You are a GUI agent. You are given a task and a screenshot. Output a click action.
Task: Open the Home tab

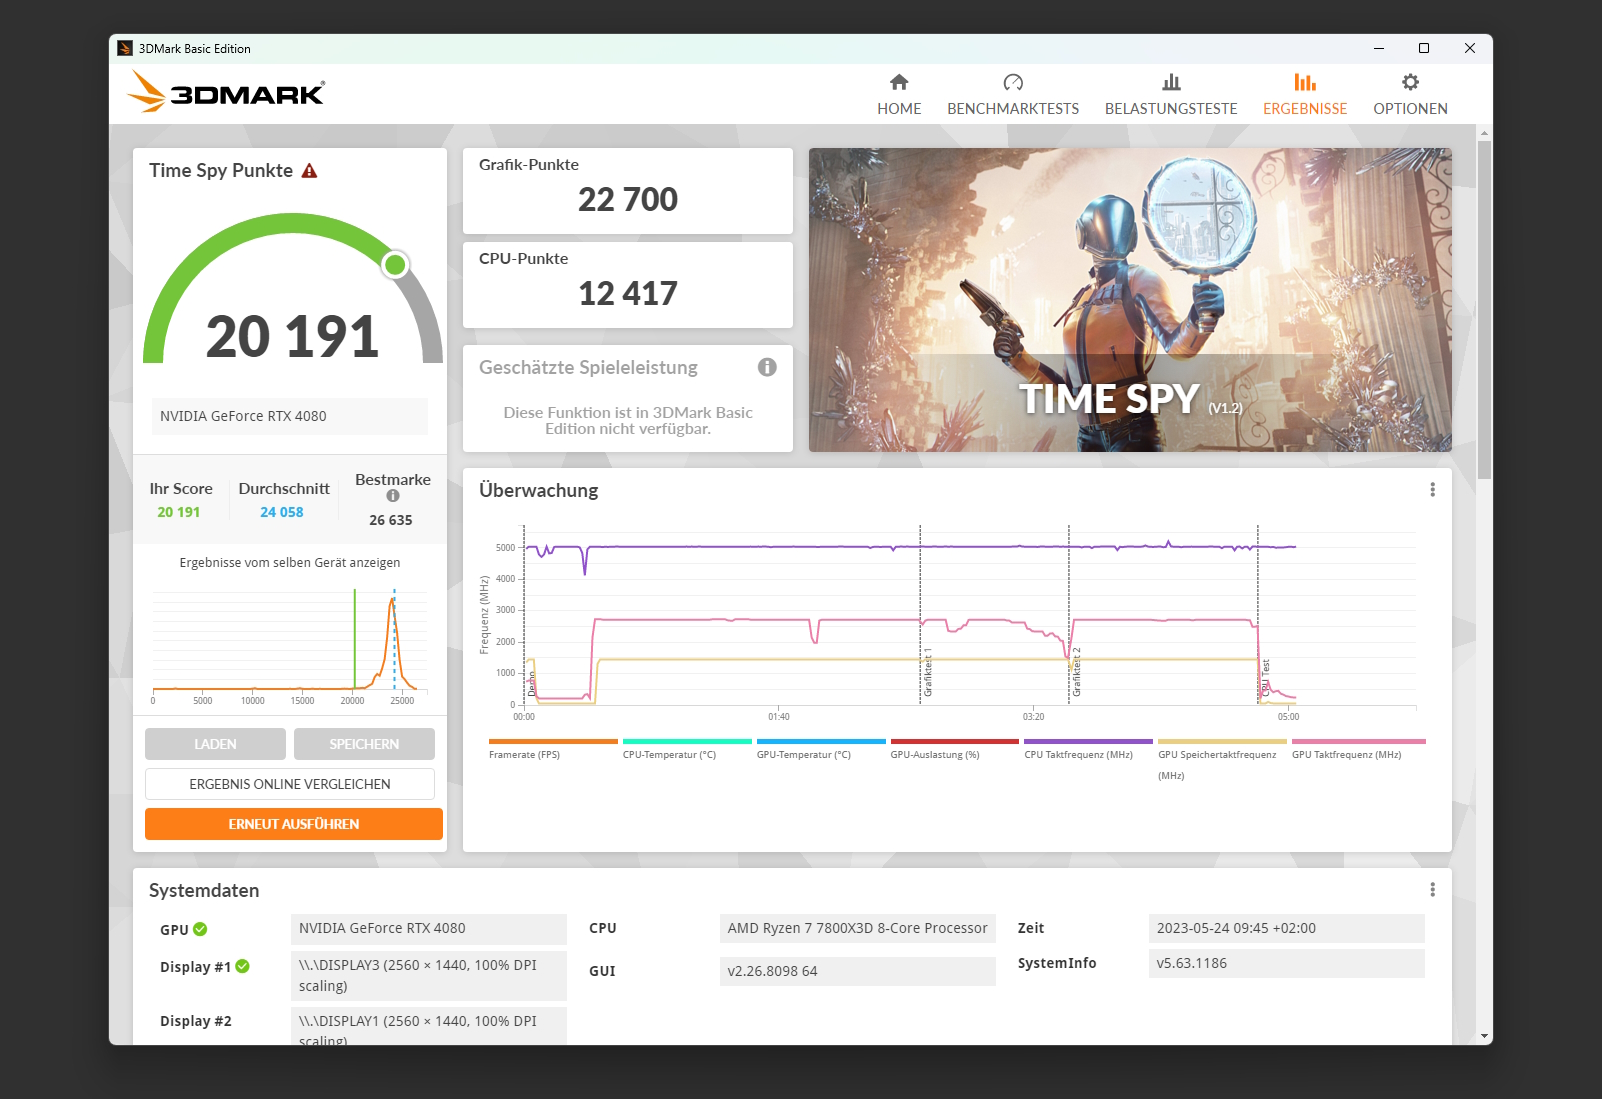pyautogui.click(x=899, y=95)
